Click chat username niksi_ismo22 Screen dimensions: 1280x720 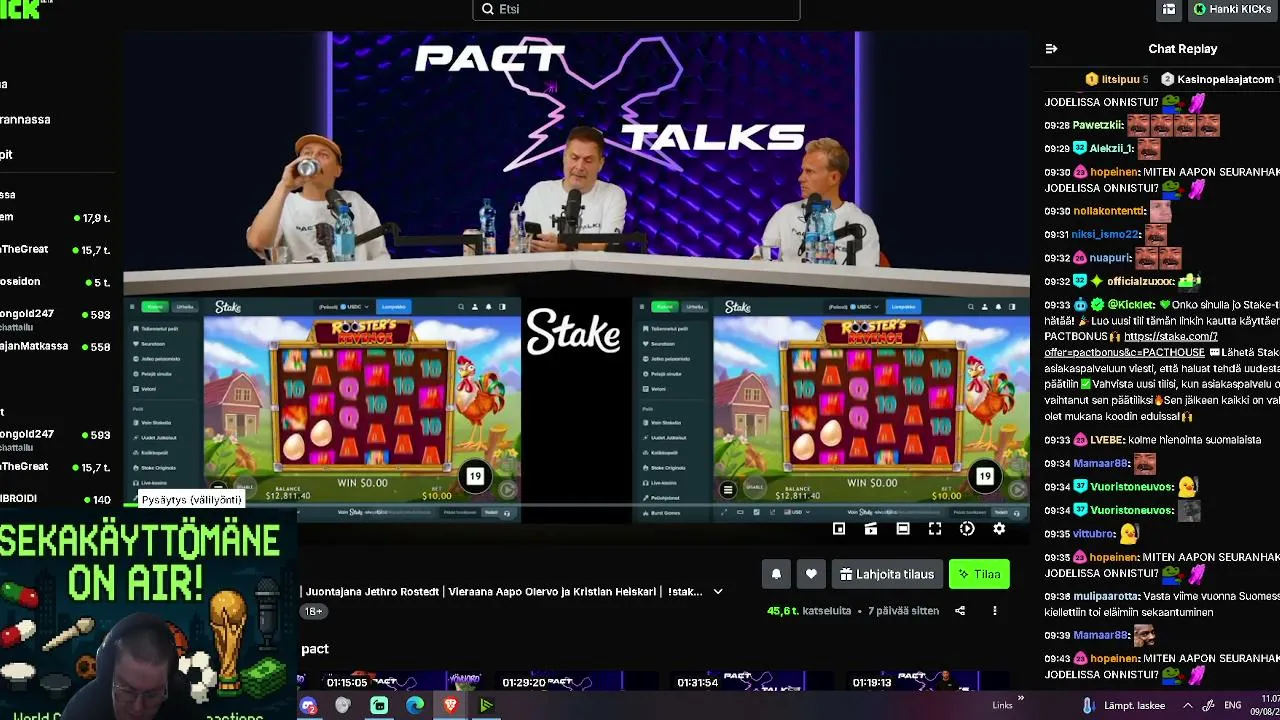point(1105,234)
